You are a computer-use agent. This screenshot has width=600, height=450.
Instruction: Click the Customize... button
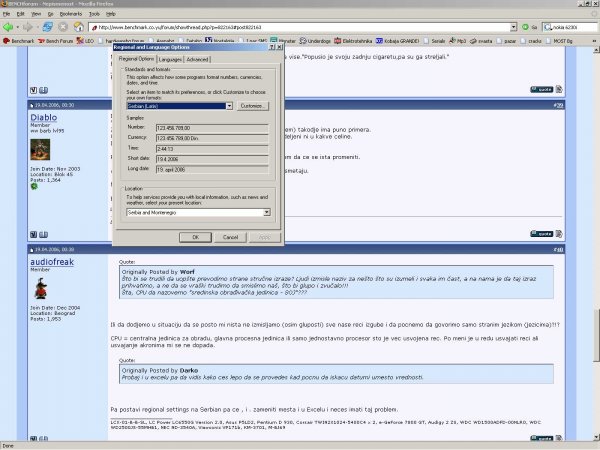tap(253, 106)
